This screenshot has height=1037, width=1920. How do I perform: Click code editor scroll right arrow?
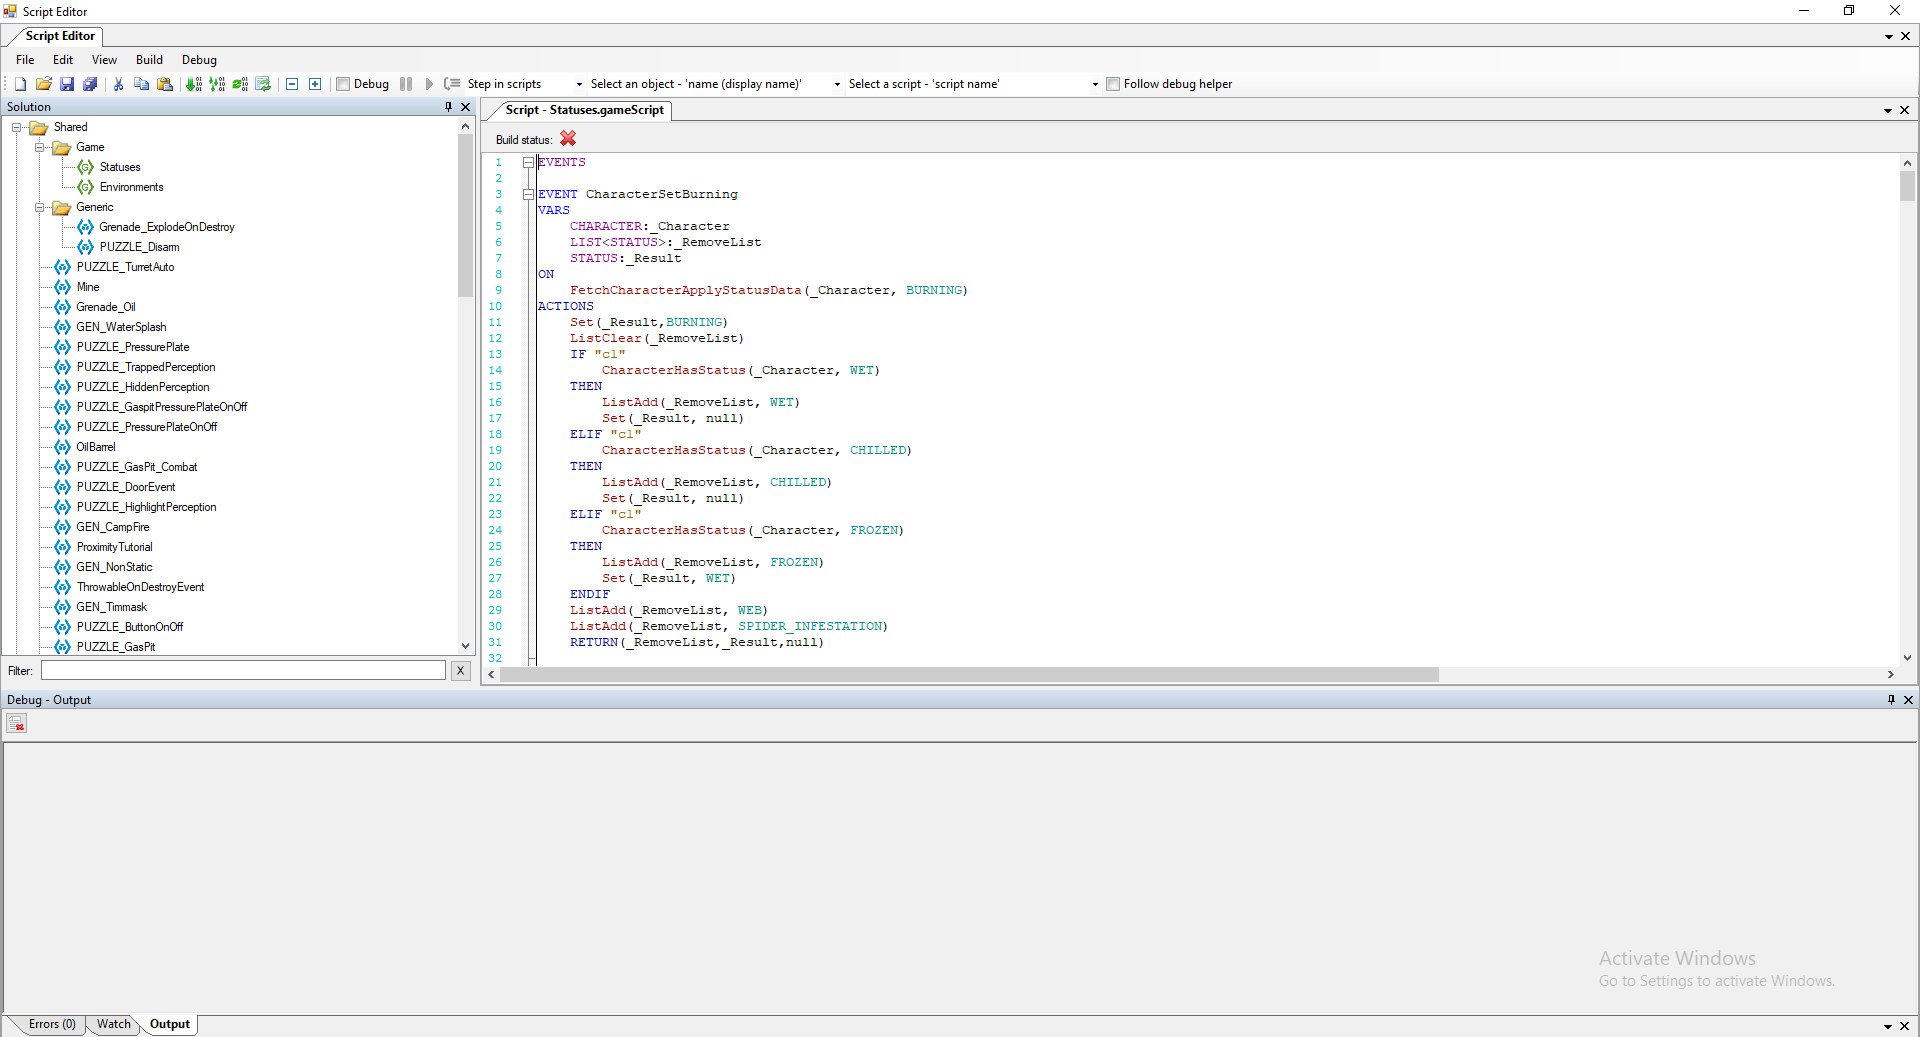point(1890,675)
